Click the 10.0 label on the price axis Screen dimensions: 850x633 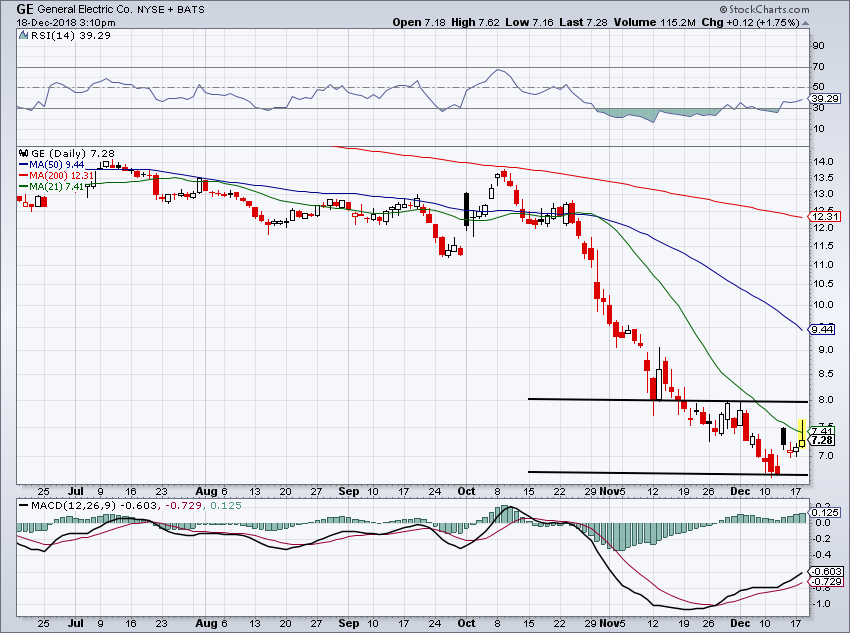[823, 305]
